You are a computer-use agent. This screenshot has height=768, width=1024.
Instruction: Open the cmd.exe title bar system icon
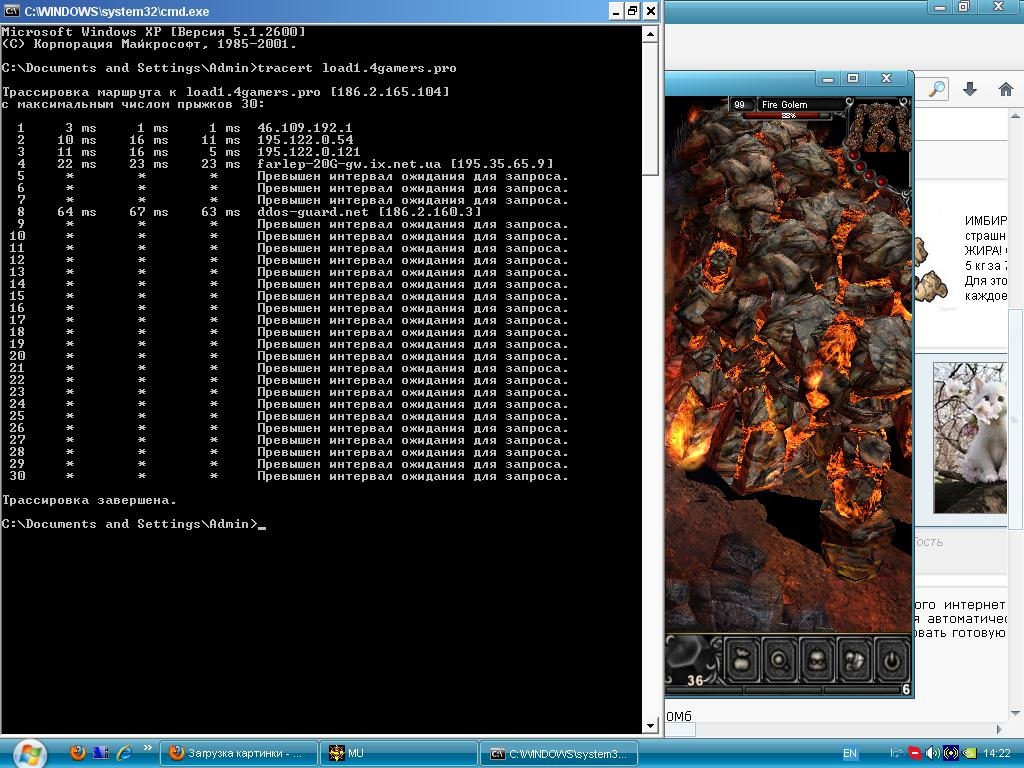pyautogui.click(x=11, y=11)
